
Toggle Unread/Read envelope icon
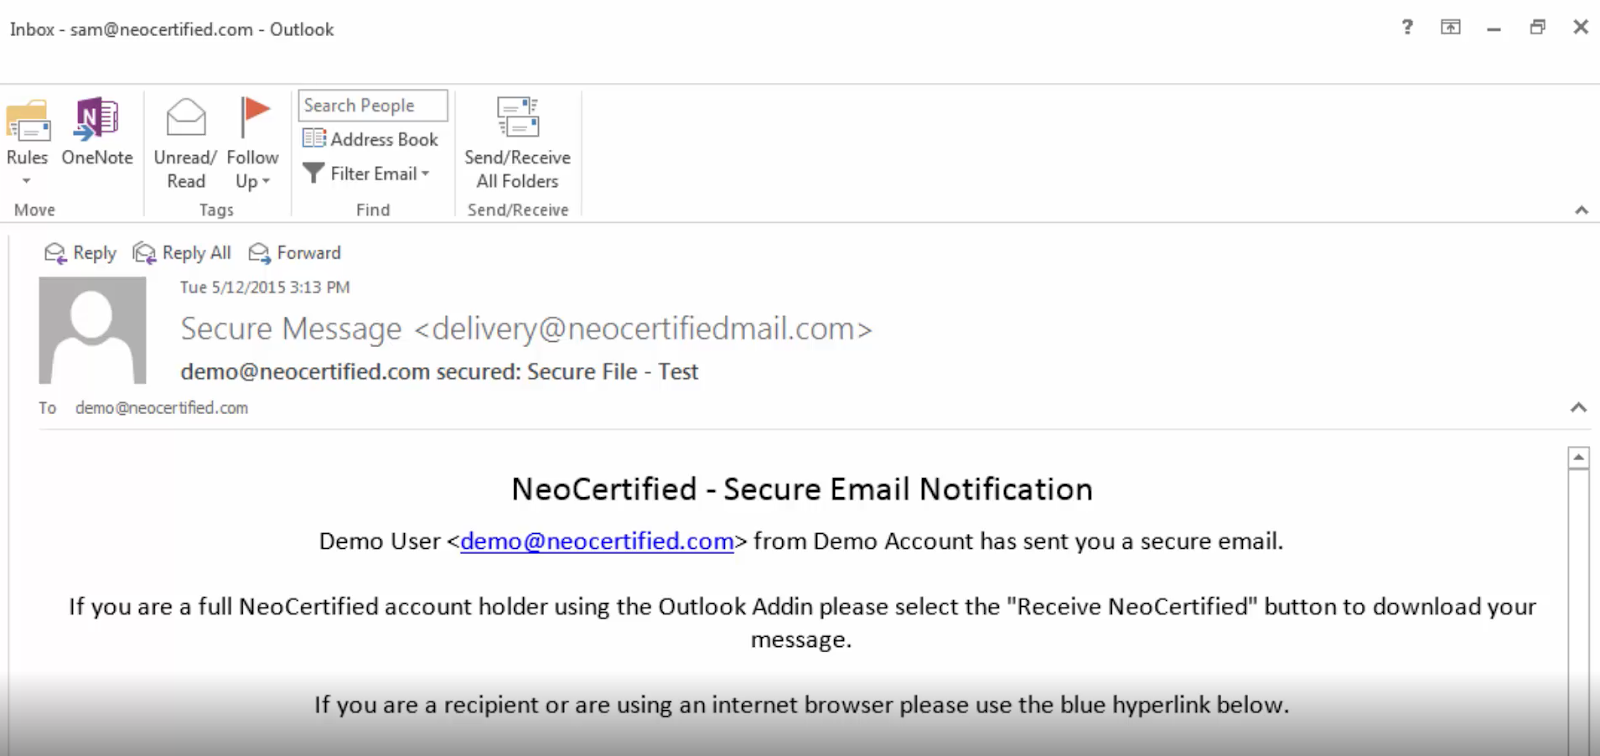click(x=185, y=118)
